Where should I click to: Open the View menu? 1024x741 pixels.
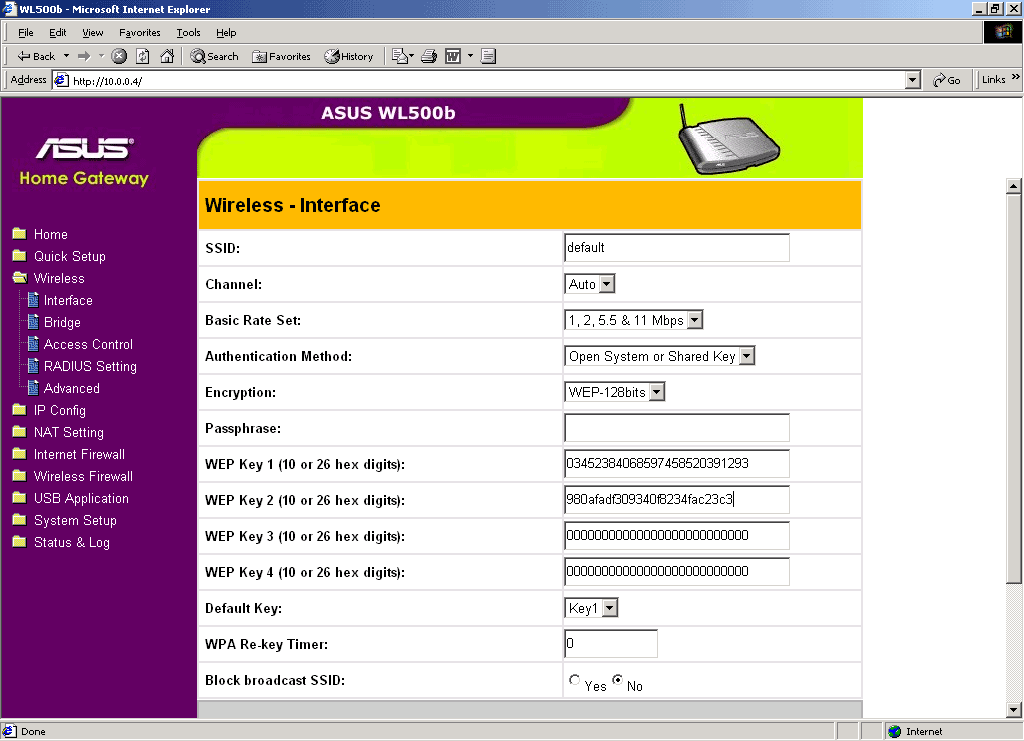coord(93,33)
